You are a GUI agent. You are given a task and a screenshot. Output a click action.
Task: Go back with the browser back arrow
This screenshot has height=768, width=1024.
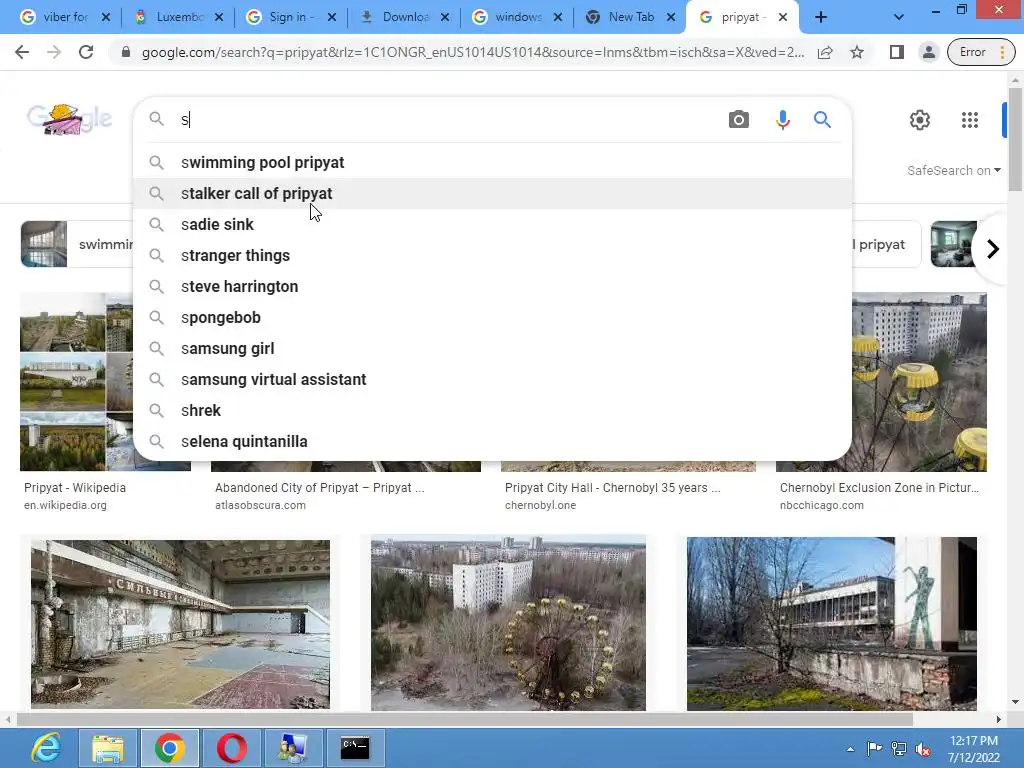pyautogui.click(x=22, y=52)
